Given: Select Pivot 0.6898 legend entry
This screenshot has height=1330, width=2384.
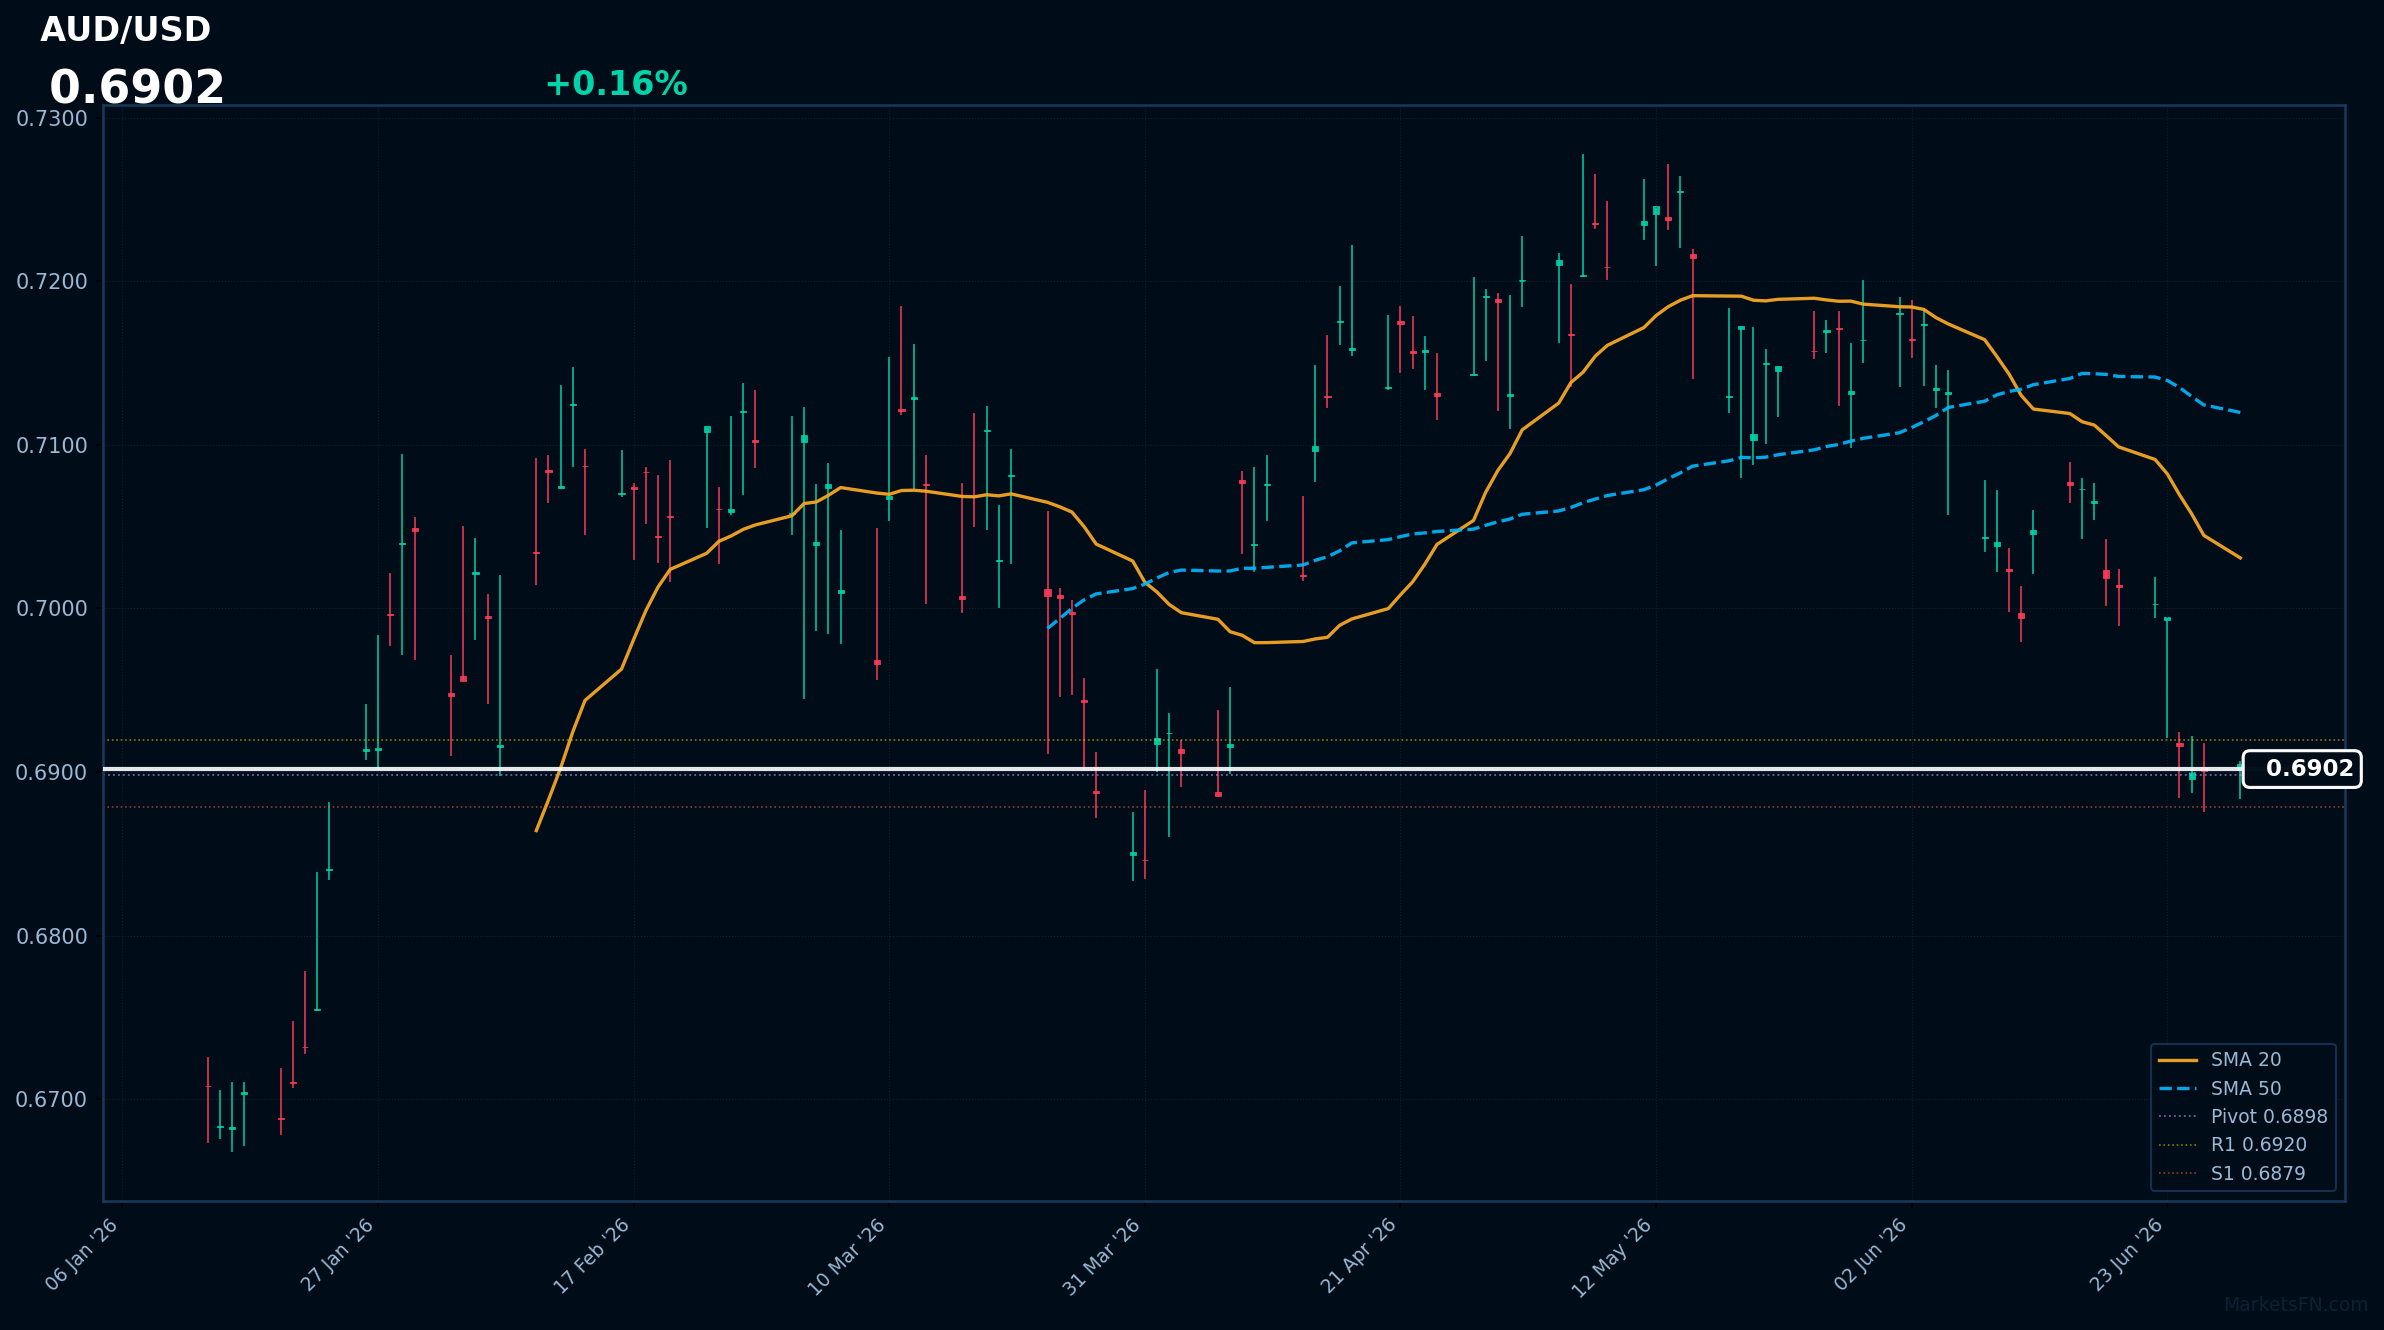Looking at the screenshot, I should 2243,1117.
